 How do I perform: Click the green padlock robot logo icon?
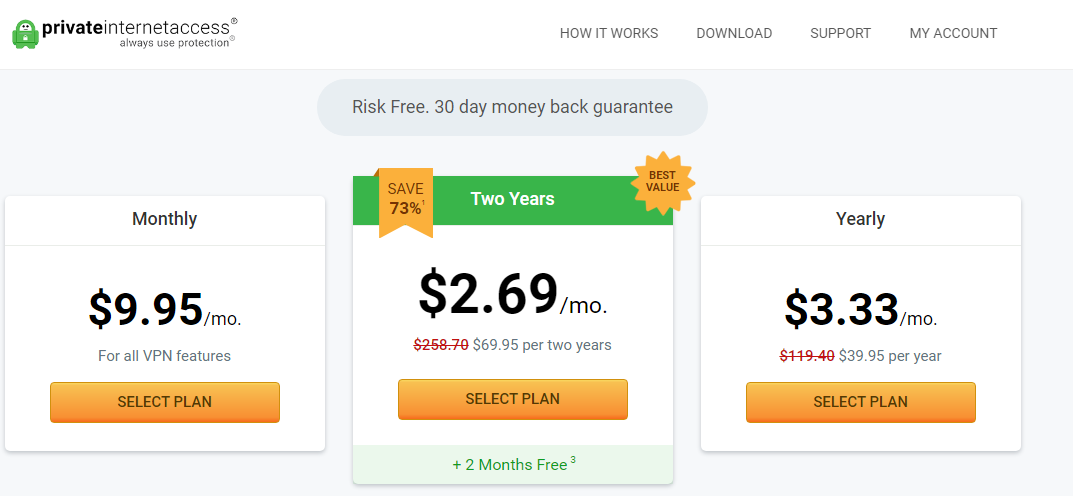click(26, 34)
